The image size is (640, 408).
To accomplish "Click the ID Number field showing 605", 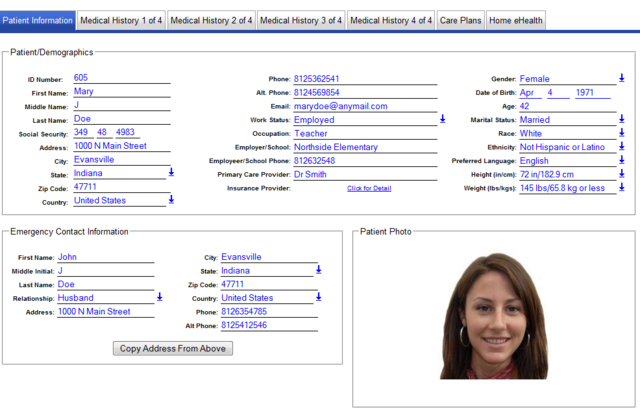I will coord(122,78).
